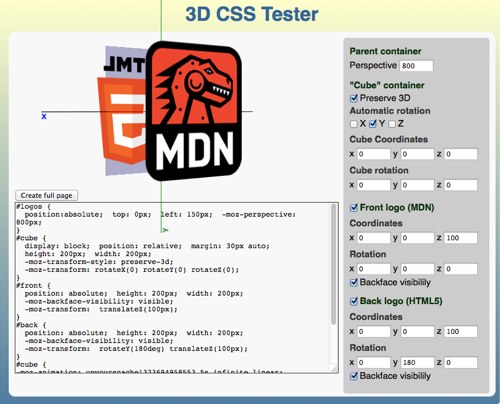Click the Cube rotation y field
This screenshot has height=404, width=500.
pyautogui.click(x=417, y=185)
